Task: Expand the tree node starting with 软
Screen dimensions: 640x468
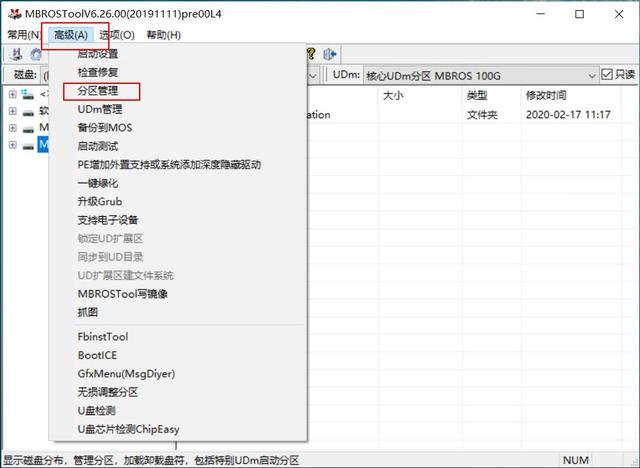Action: pos(13,111)
